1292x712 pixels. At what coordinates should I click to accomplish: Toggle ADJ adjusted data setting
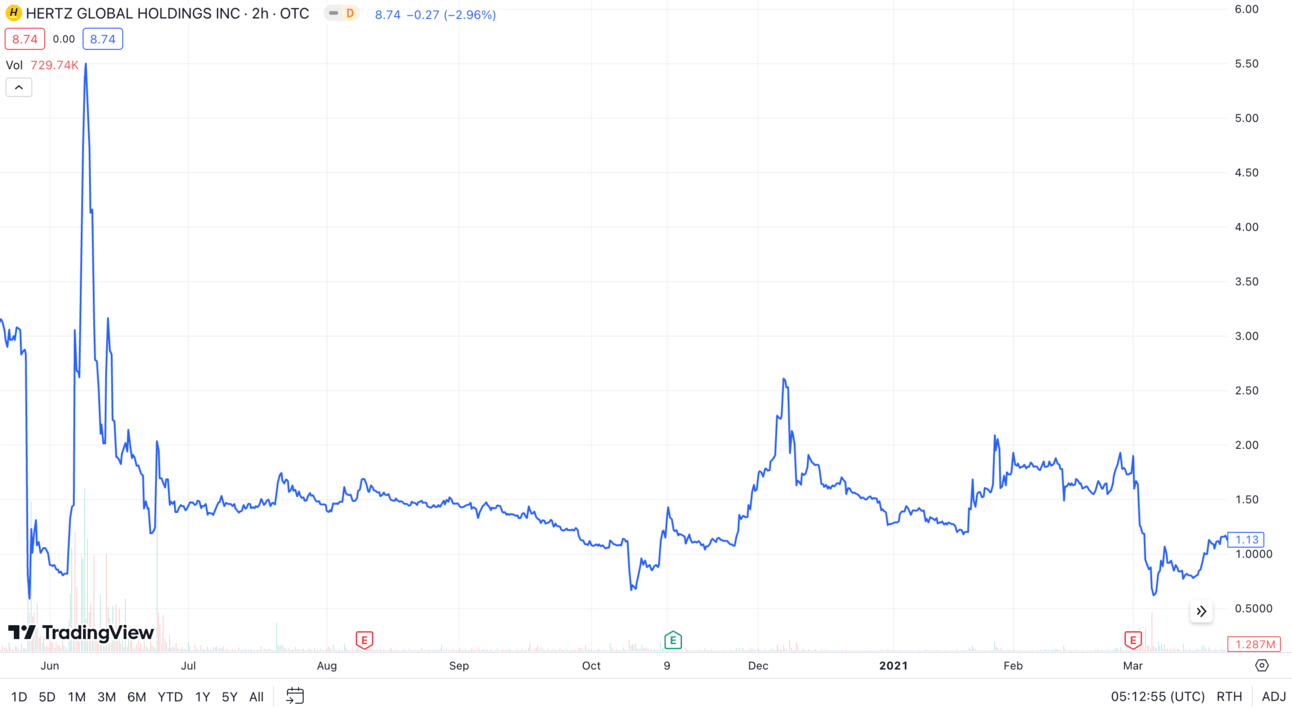pos(1273,697)
